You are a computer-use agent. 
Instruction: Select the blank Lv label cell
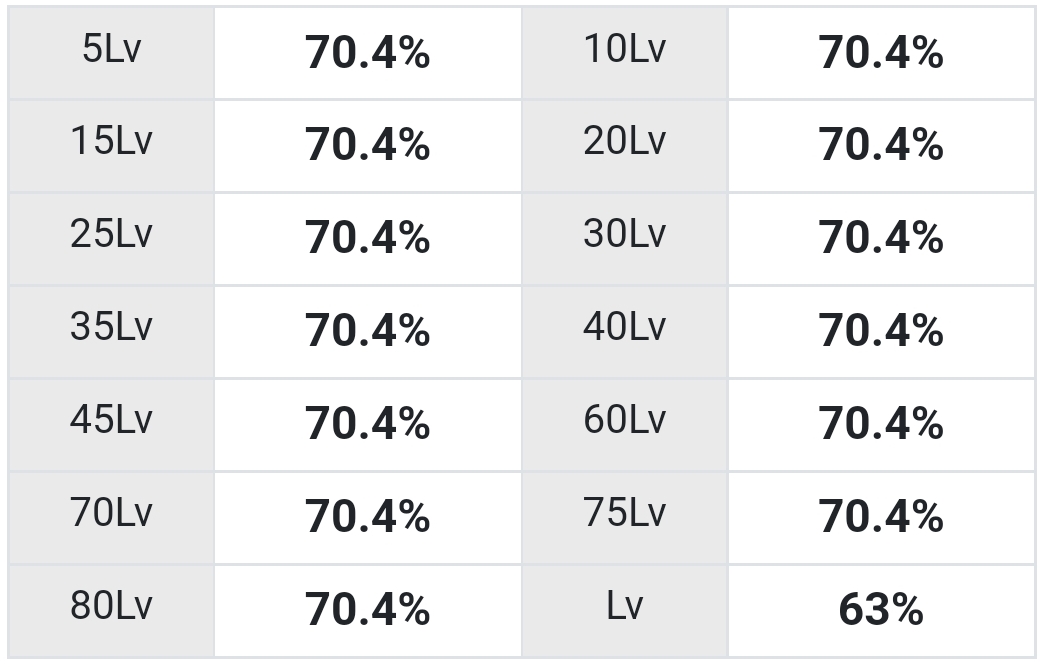625,611
